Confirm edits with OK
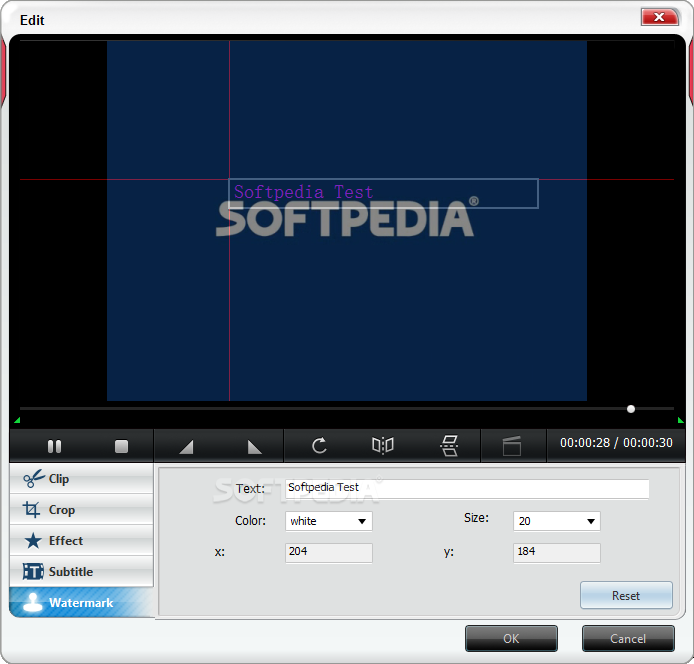This screenshot has height=664, width=694. (511, 638)
